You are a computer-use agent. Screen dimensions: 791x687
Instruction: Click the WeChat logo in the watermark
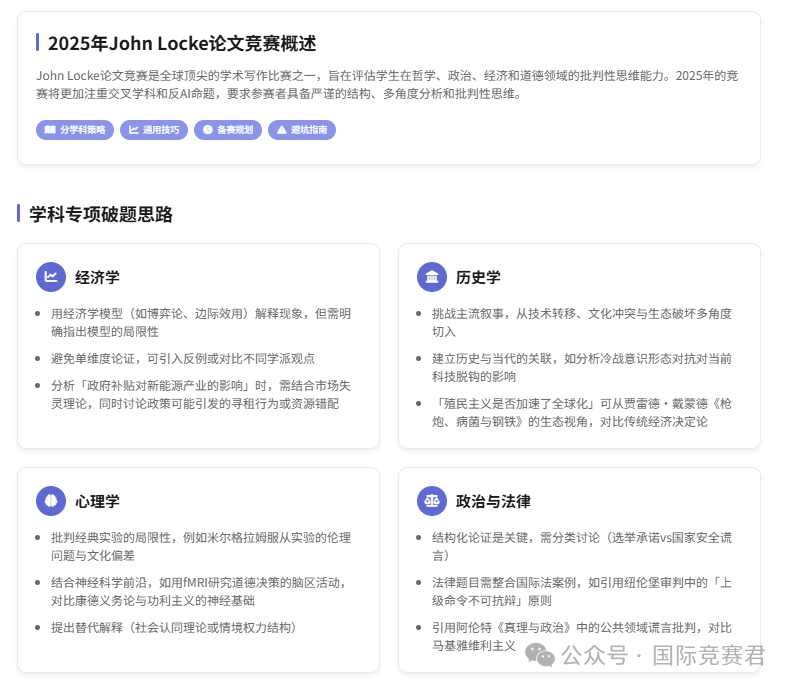point(542,655)
